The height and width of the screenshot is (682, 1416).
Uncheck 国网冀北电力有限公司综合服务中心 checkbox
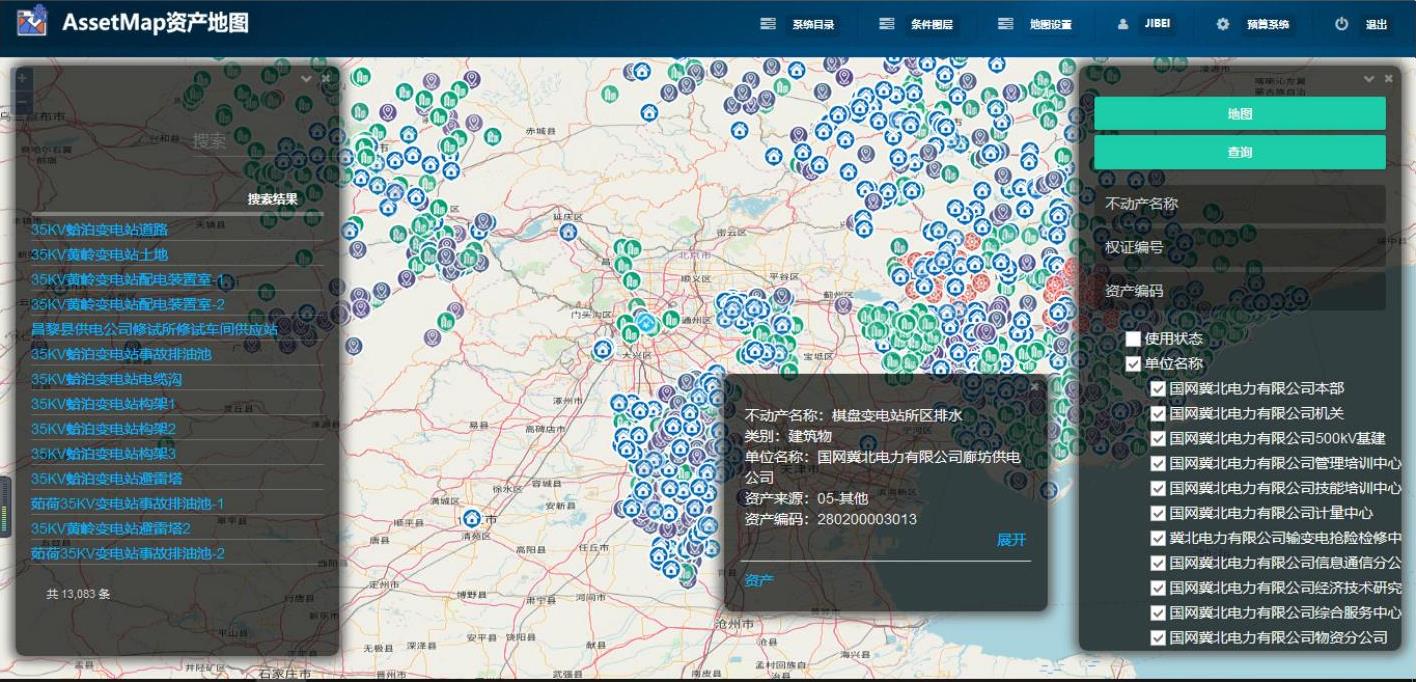[x=1158, y=613]
